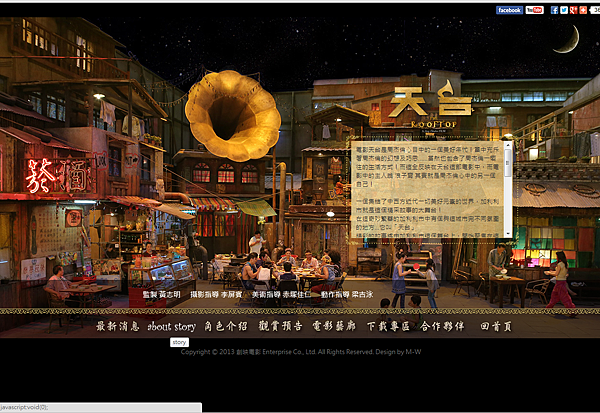This screenshot has height=413, width=600.
Task: Click the 美術指導 赤塚佳仁 credit text
Action: 281,295
